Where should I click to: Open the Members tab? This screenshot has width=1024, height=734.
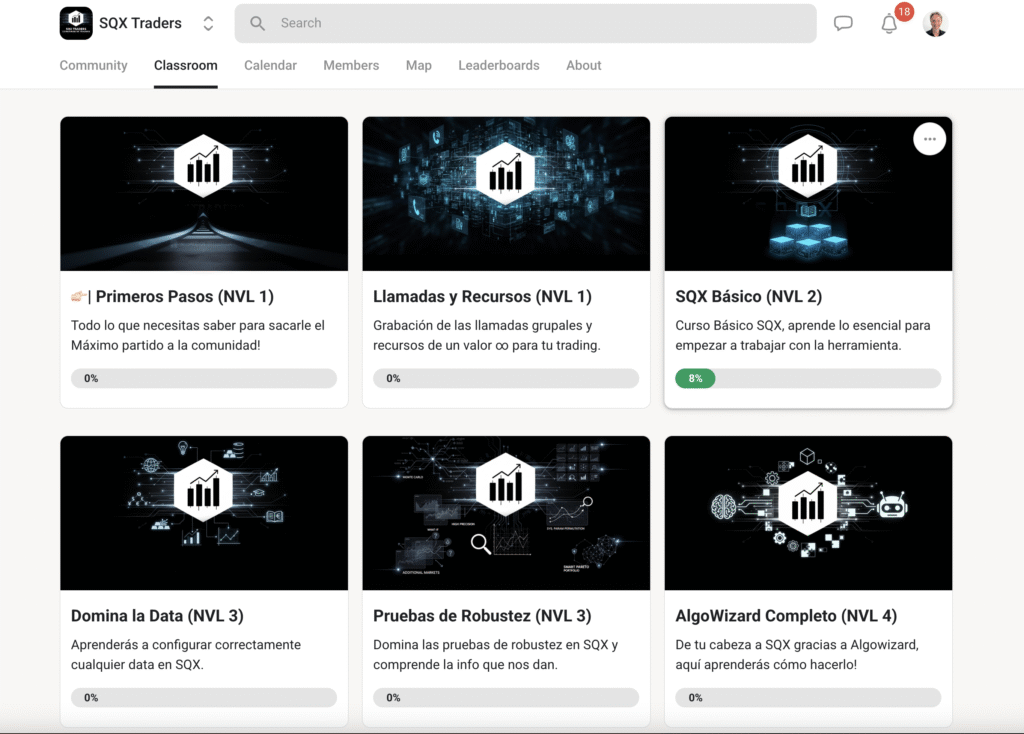pyautogui.click(x=351, y=65)
